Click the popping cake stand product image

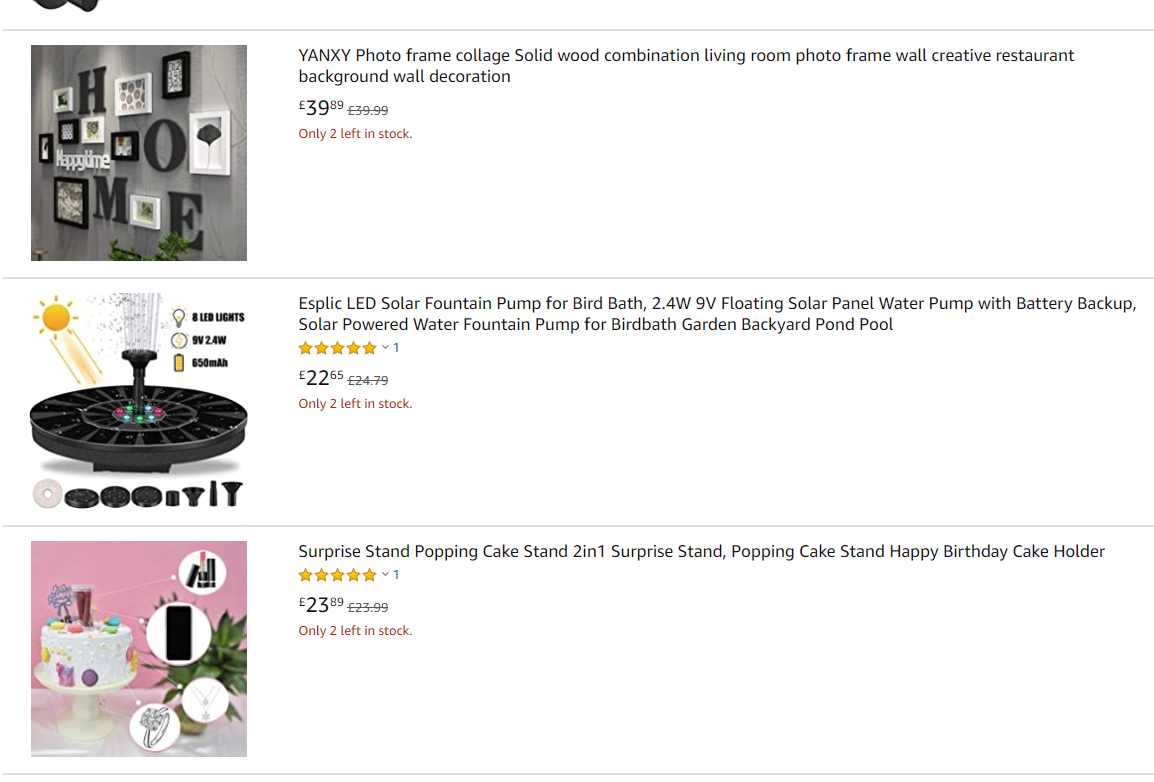(x=139, y=649)
